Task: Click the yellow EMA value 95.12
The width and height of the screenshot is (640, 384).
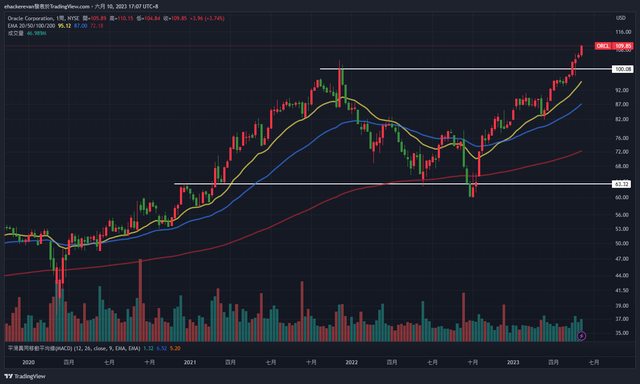Action: pyautogui.click(x=64, y=26)
